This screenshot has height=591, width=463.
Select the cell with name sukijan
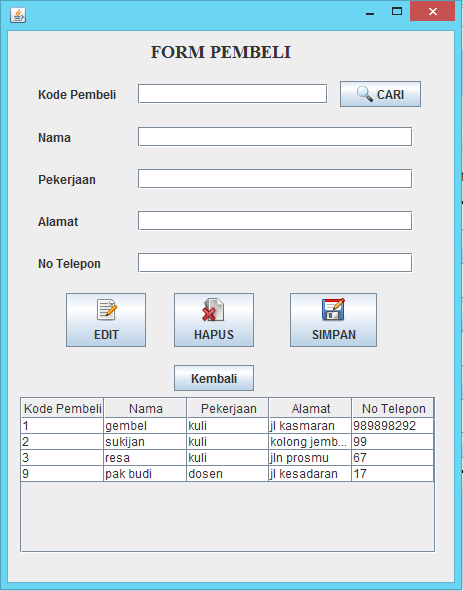point(145,441)
